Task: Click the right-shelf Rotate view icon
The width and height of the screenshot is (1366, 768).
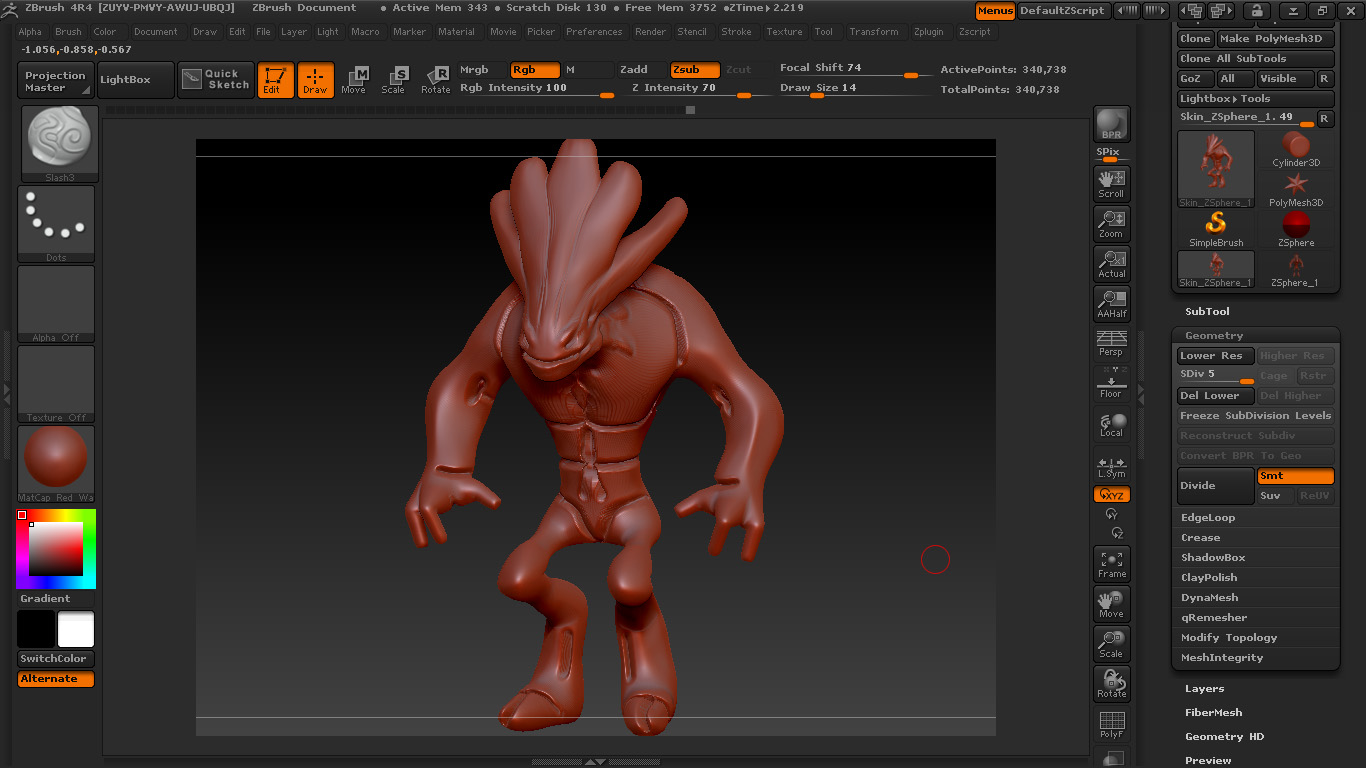Action: click(1111, 684)
